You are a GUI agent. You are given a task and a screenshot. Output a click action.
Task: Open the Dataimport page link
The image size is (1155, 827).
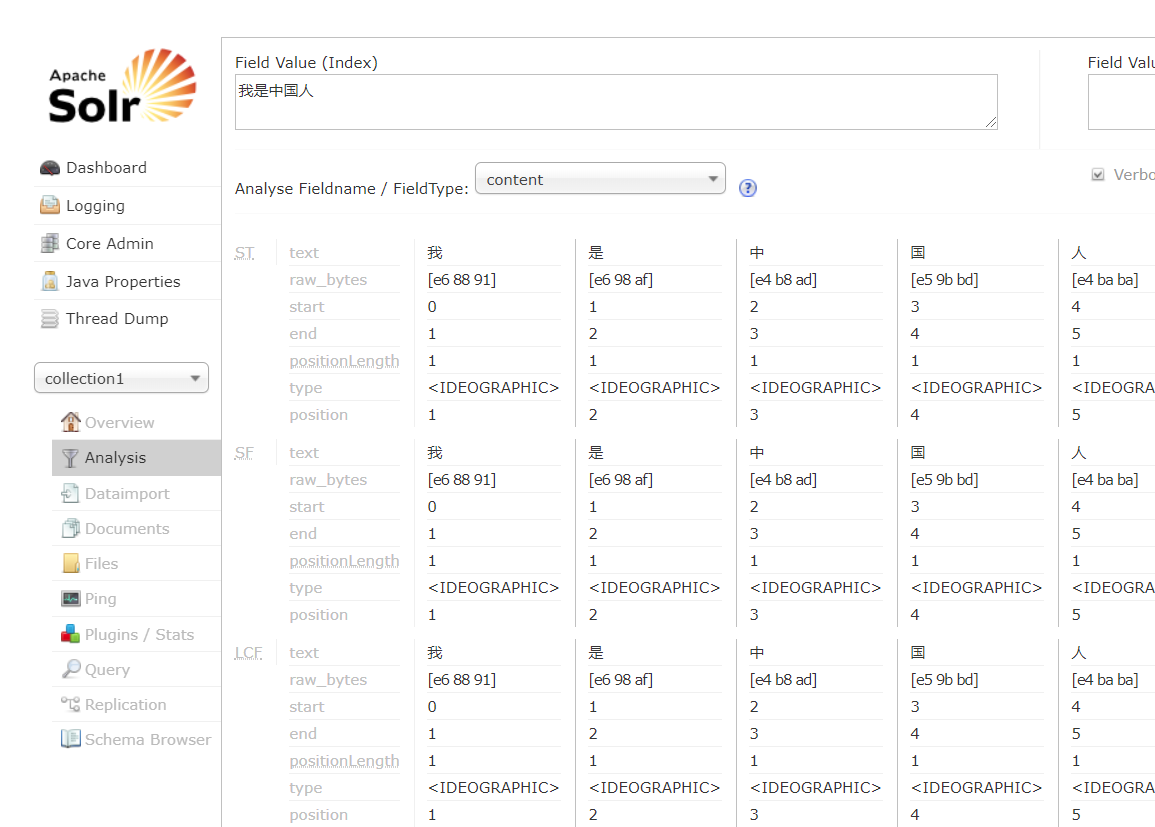tap(127, 494)
